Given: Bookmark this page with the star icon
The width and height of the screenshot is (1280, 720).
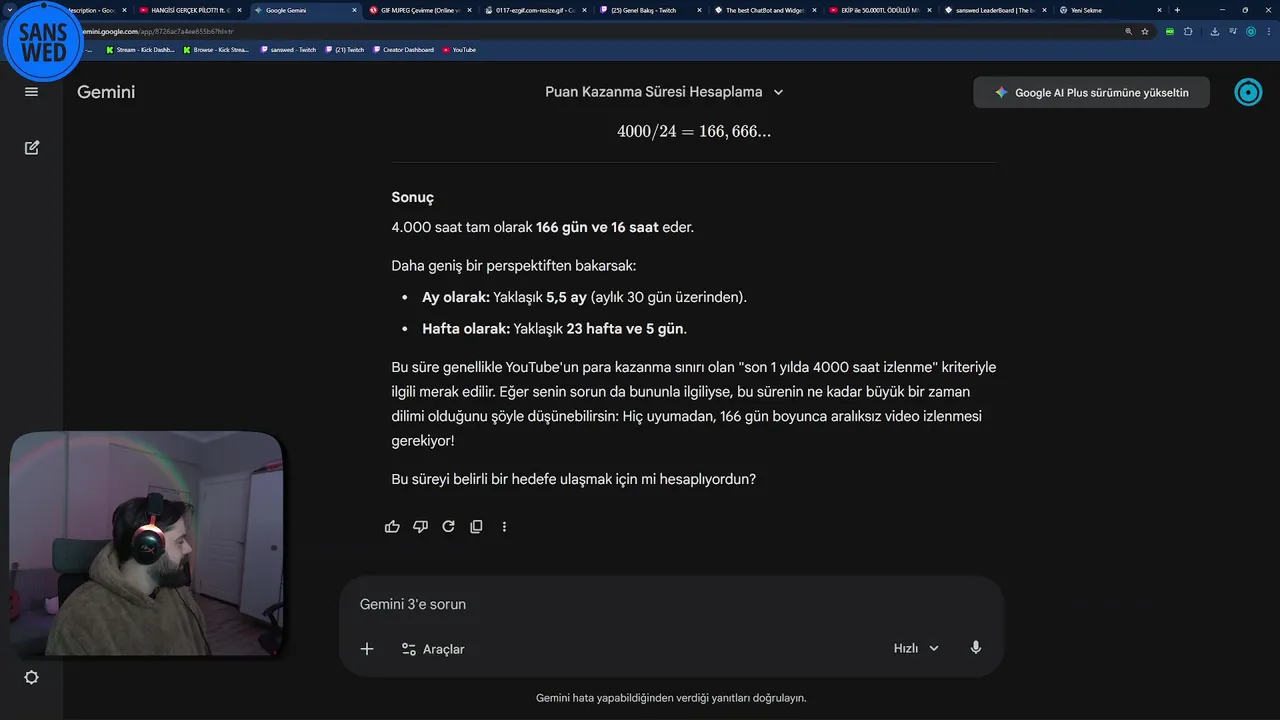Looking at the screenshot, I should click(1145, 31).
